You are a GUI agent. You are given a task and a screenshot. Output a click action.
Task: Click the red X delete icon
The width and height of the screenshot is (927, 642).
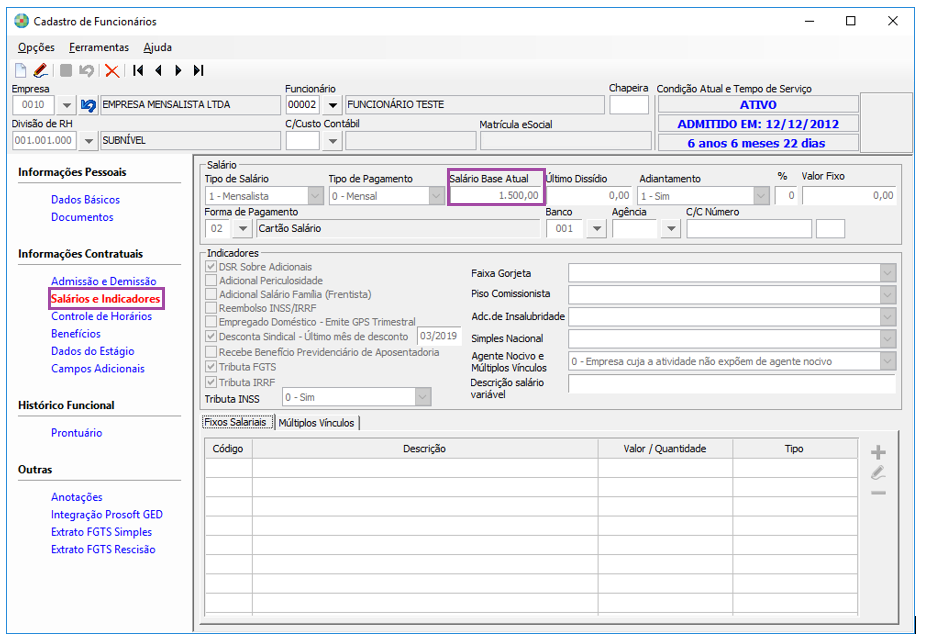point(112,71)
